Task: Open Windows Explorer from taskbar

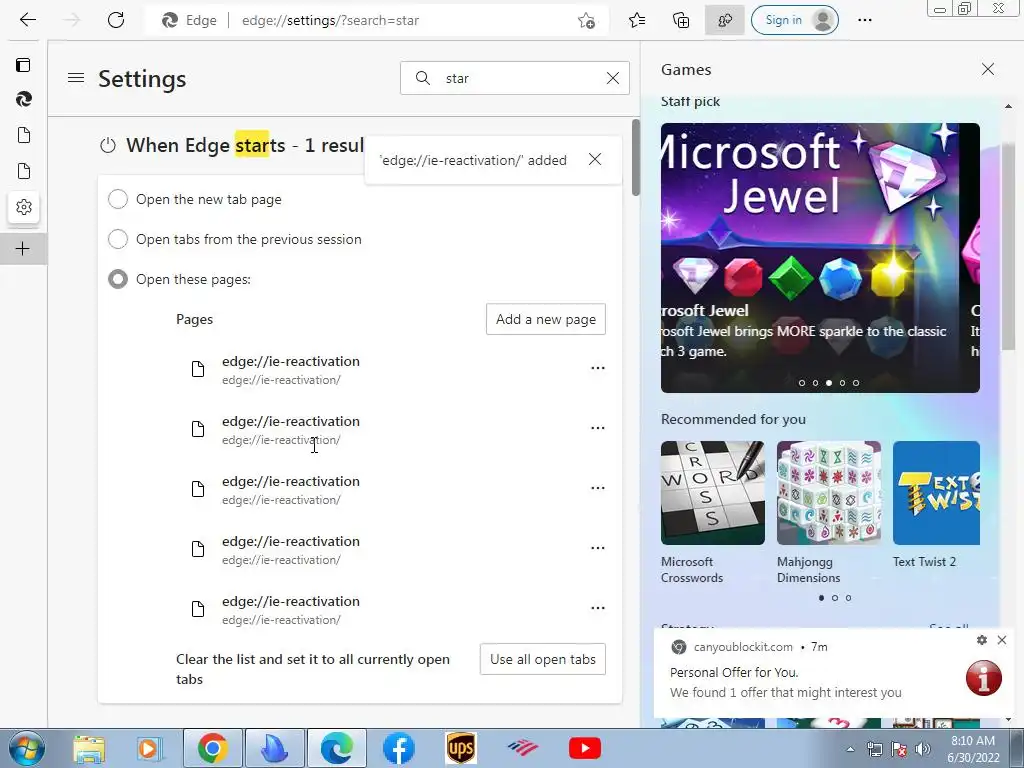Action: coord(89,748)
